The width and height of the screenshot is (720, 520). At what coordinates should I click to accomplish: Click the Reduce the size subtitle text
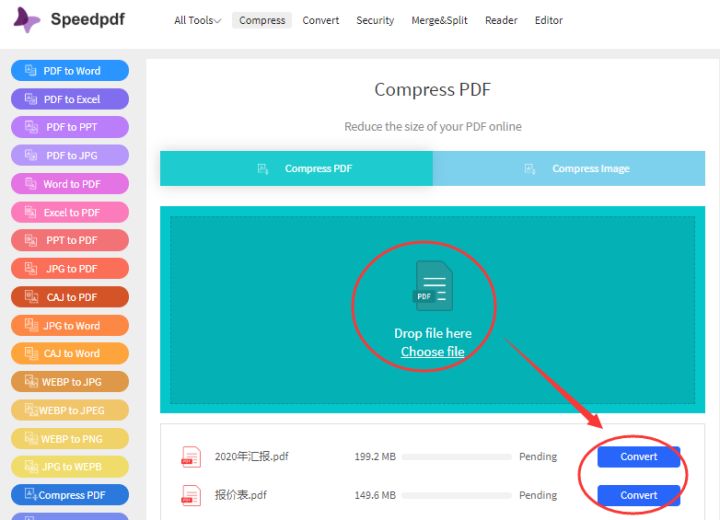pos(433,126)
